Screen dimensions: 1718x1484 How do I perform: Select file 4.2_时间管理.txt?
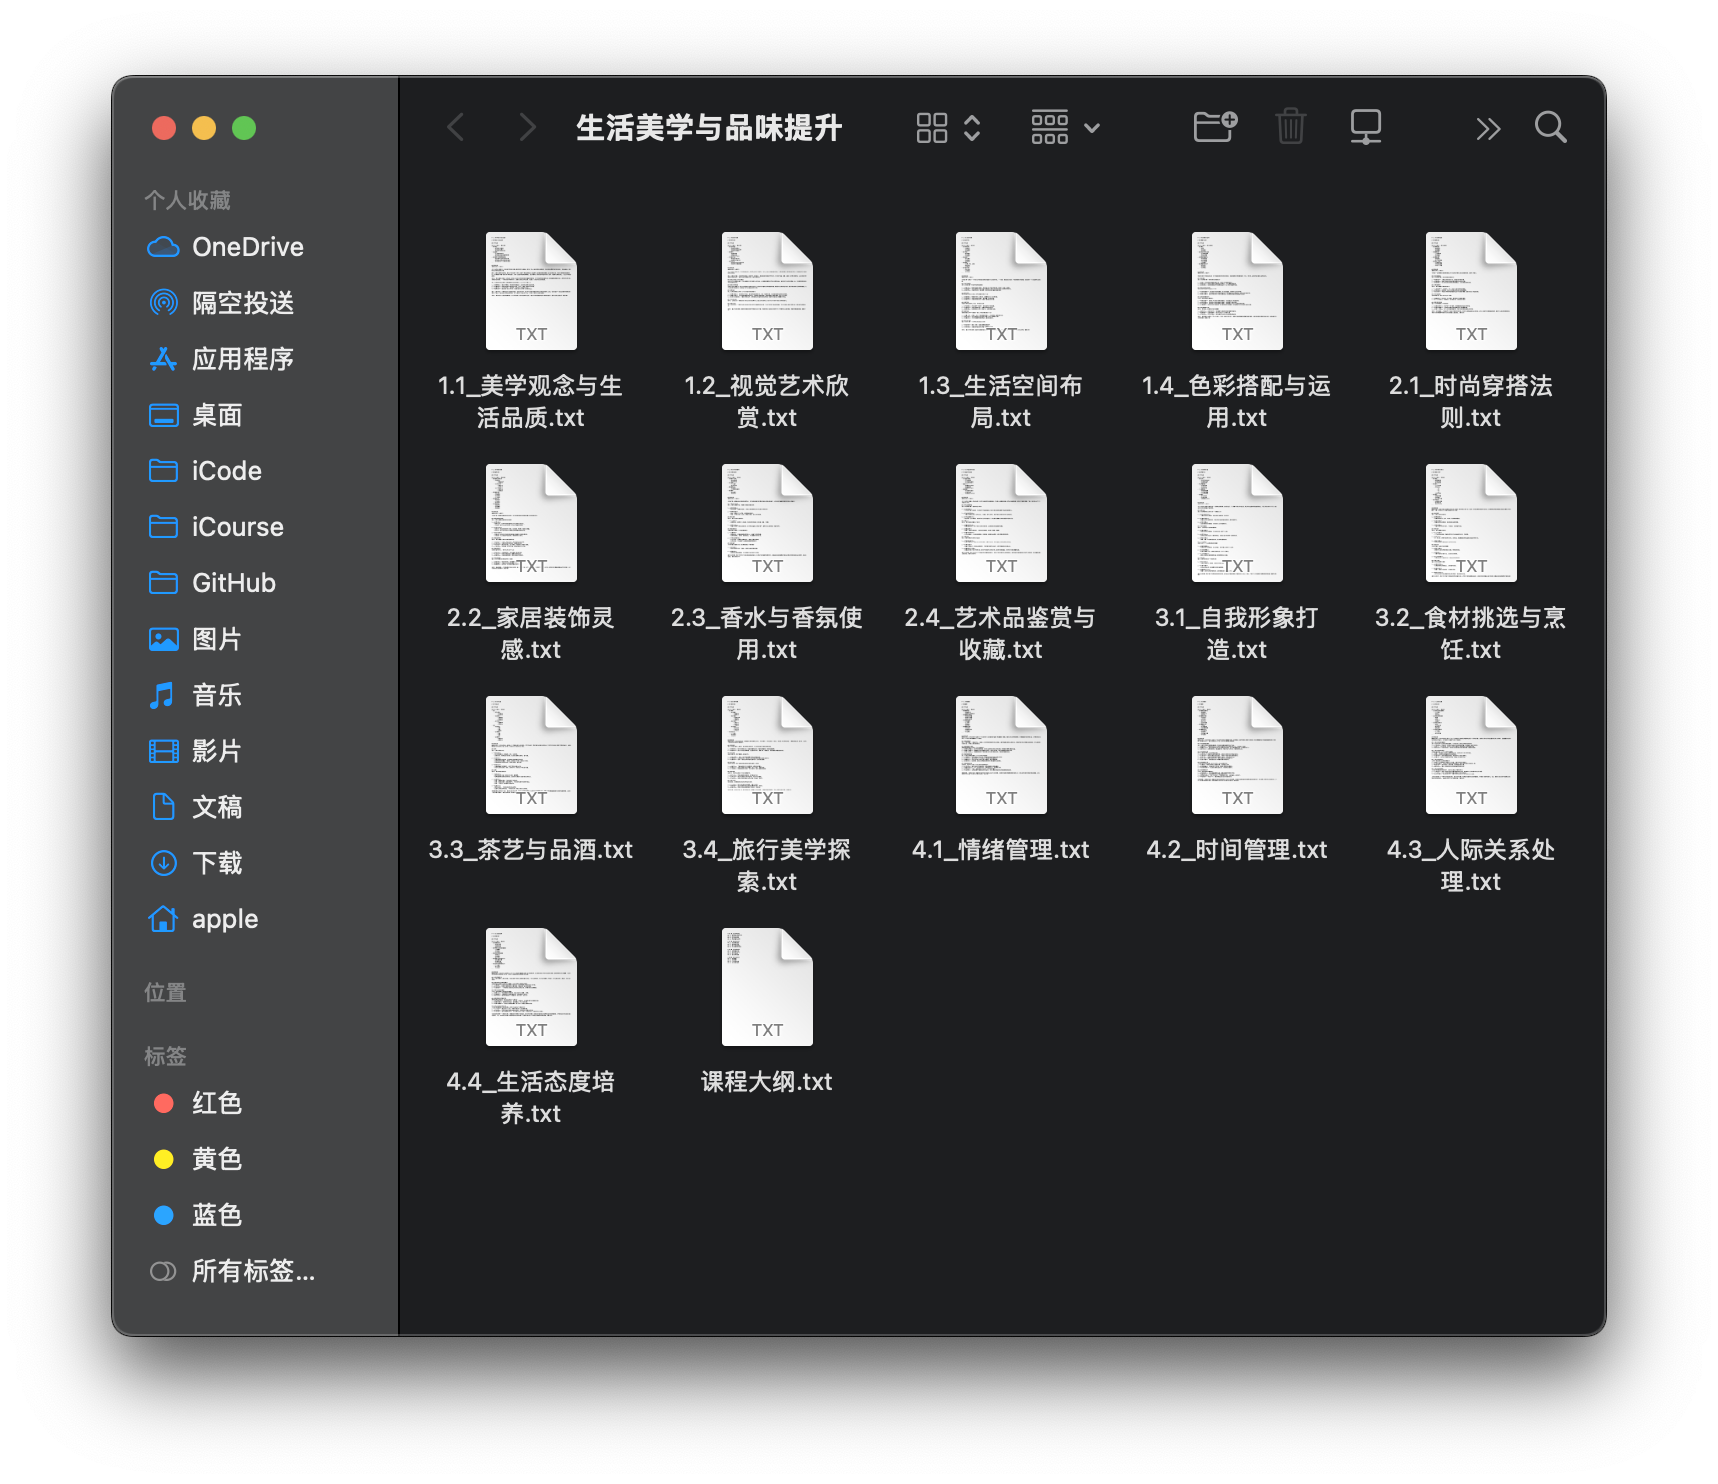[x=1237, y=780]
